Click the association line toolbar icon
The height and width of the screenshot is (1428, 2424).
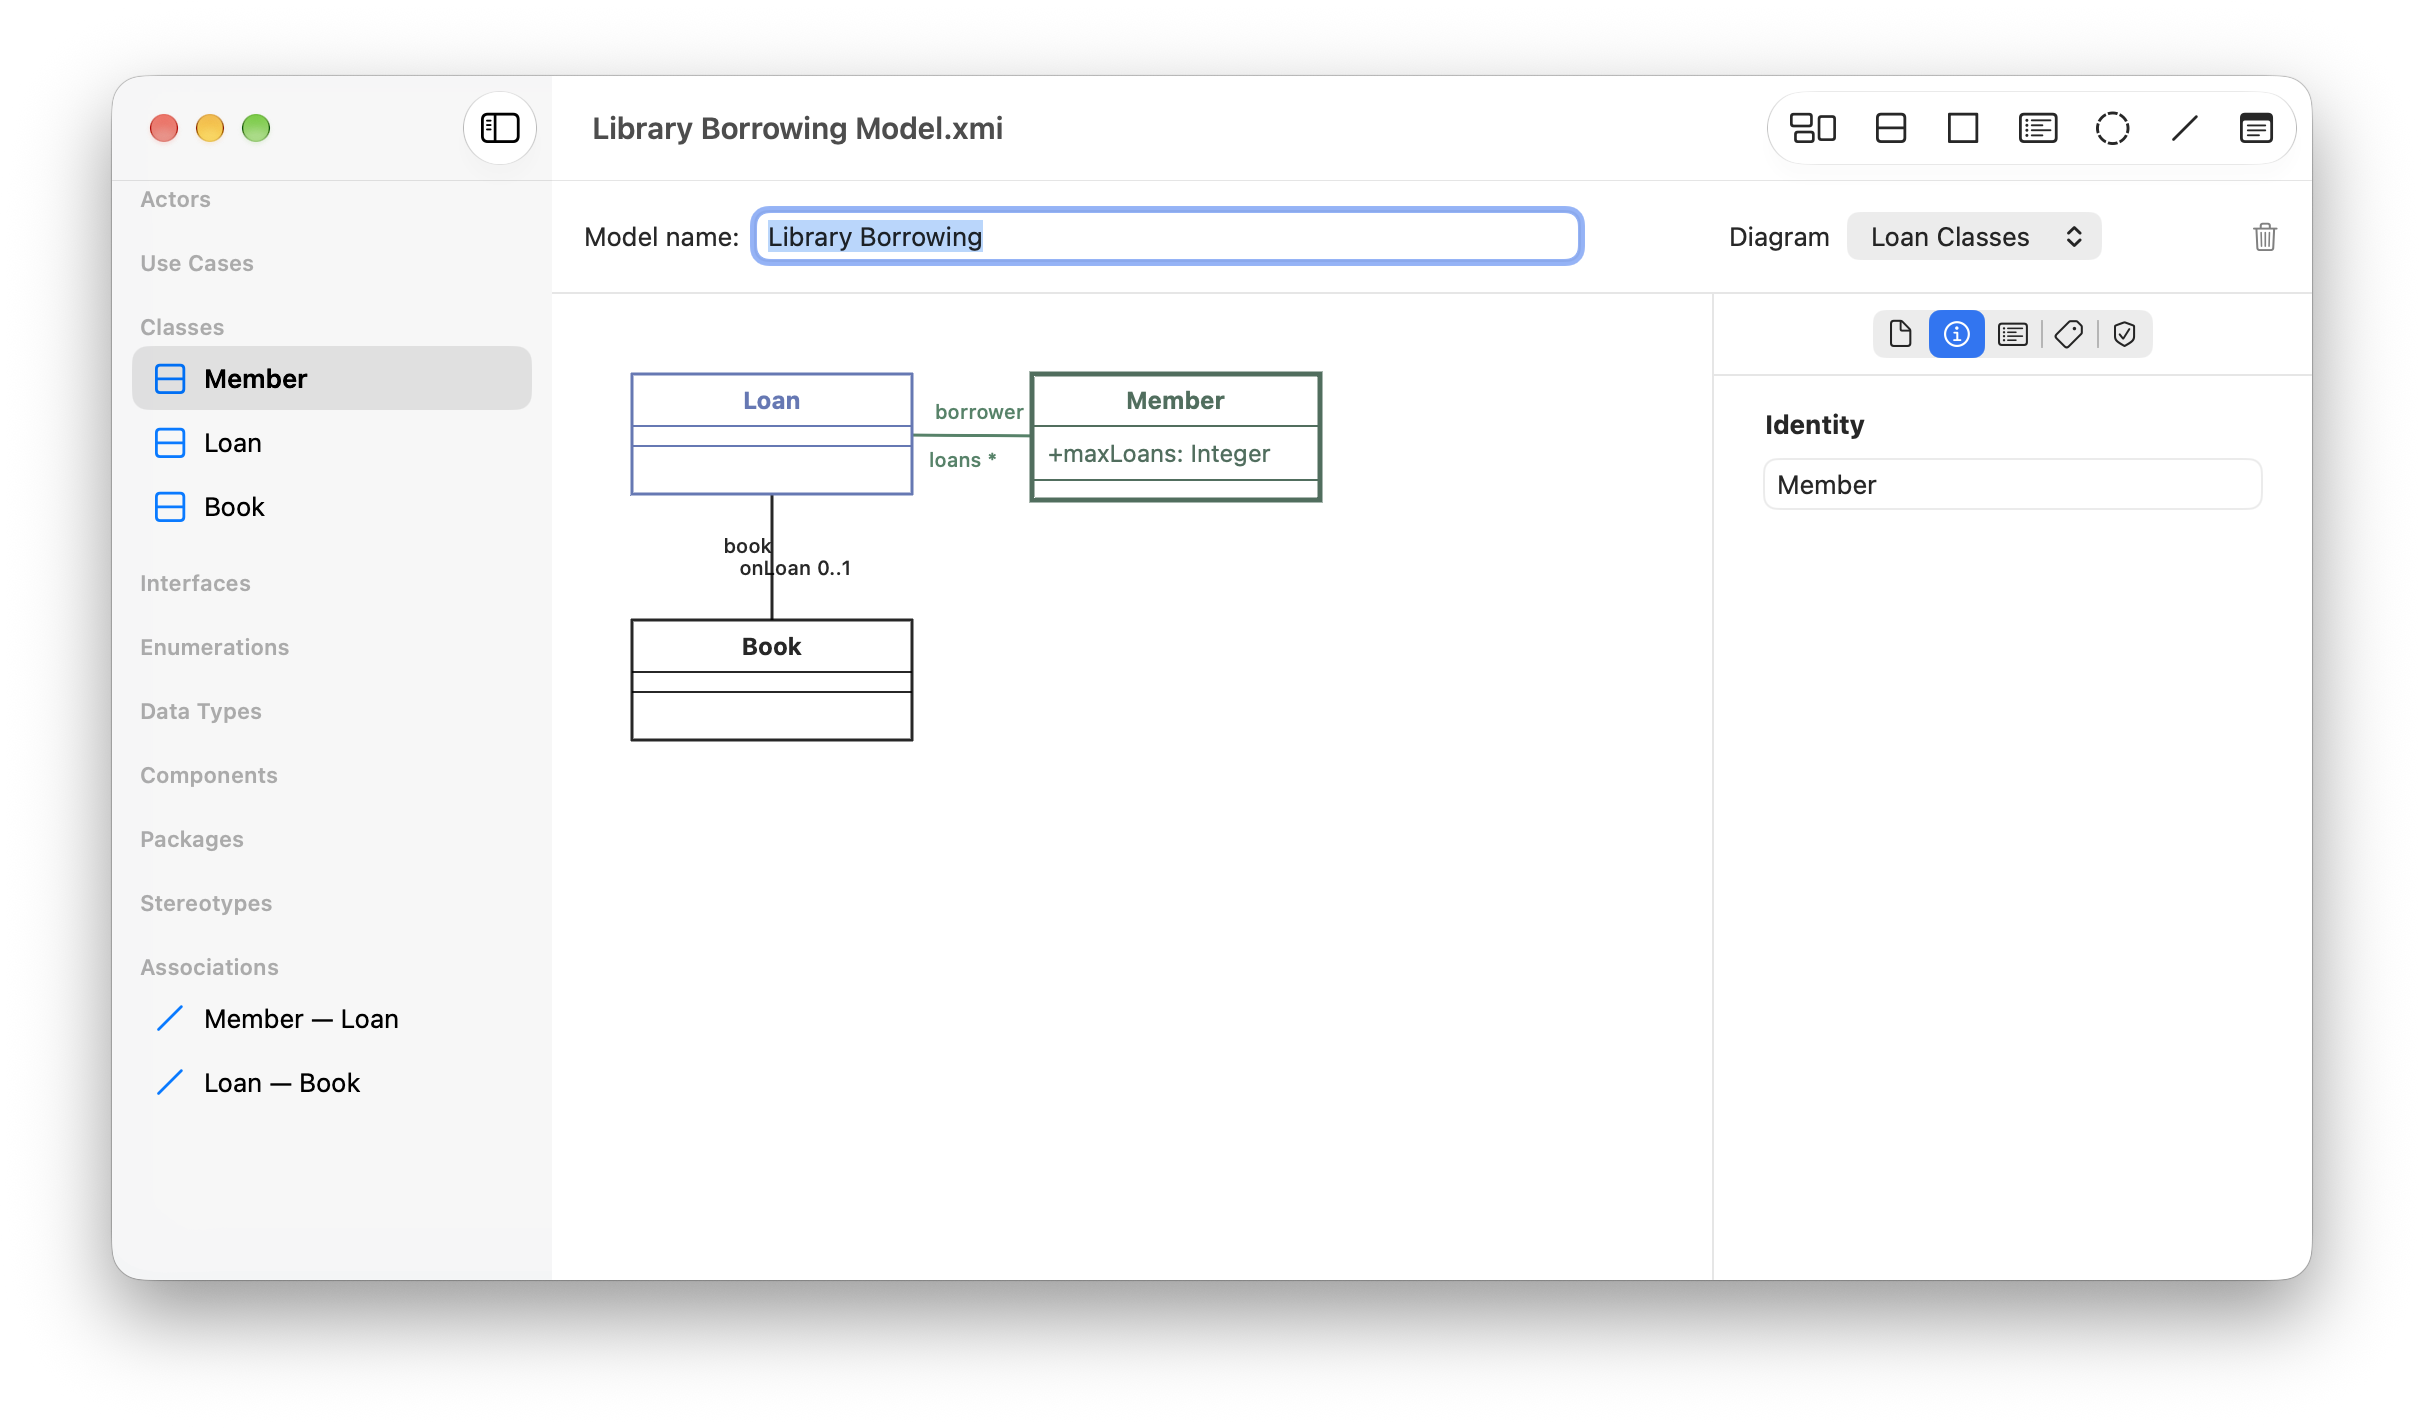click(2185, 128)
